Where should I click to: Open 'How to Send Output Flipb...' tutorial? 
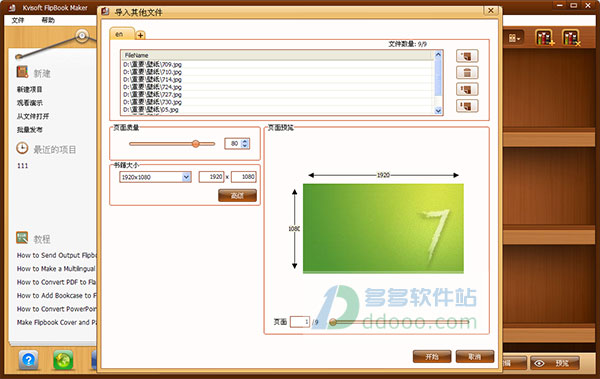click(x=57, y=255)
